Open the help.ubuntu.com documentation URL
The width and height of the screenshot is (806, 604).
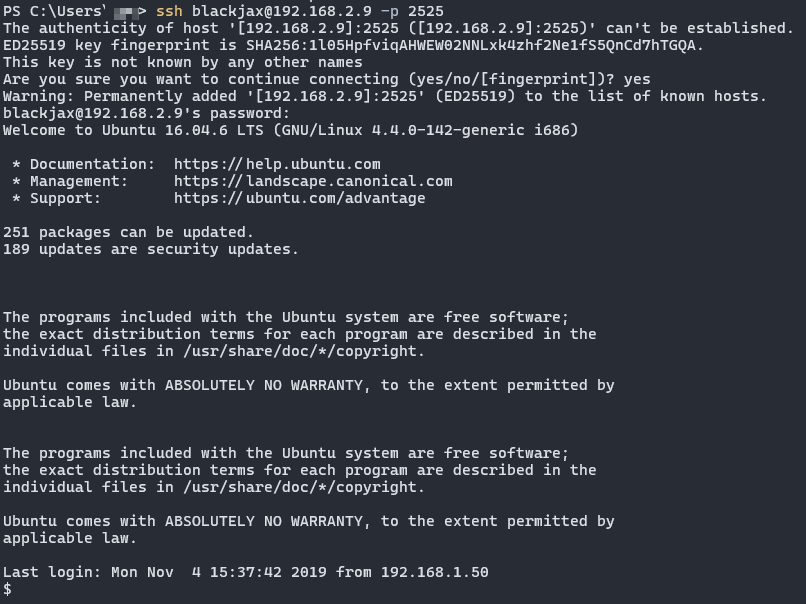click(x=277, y=164)
